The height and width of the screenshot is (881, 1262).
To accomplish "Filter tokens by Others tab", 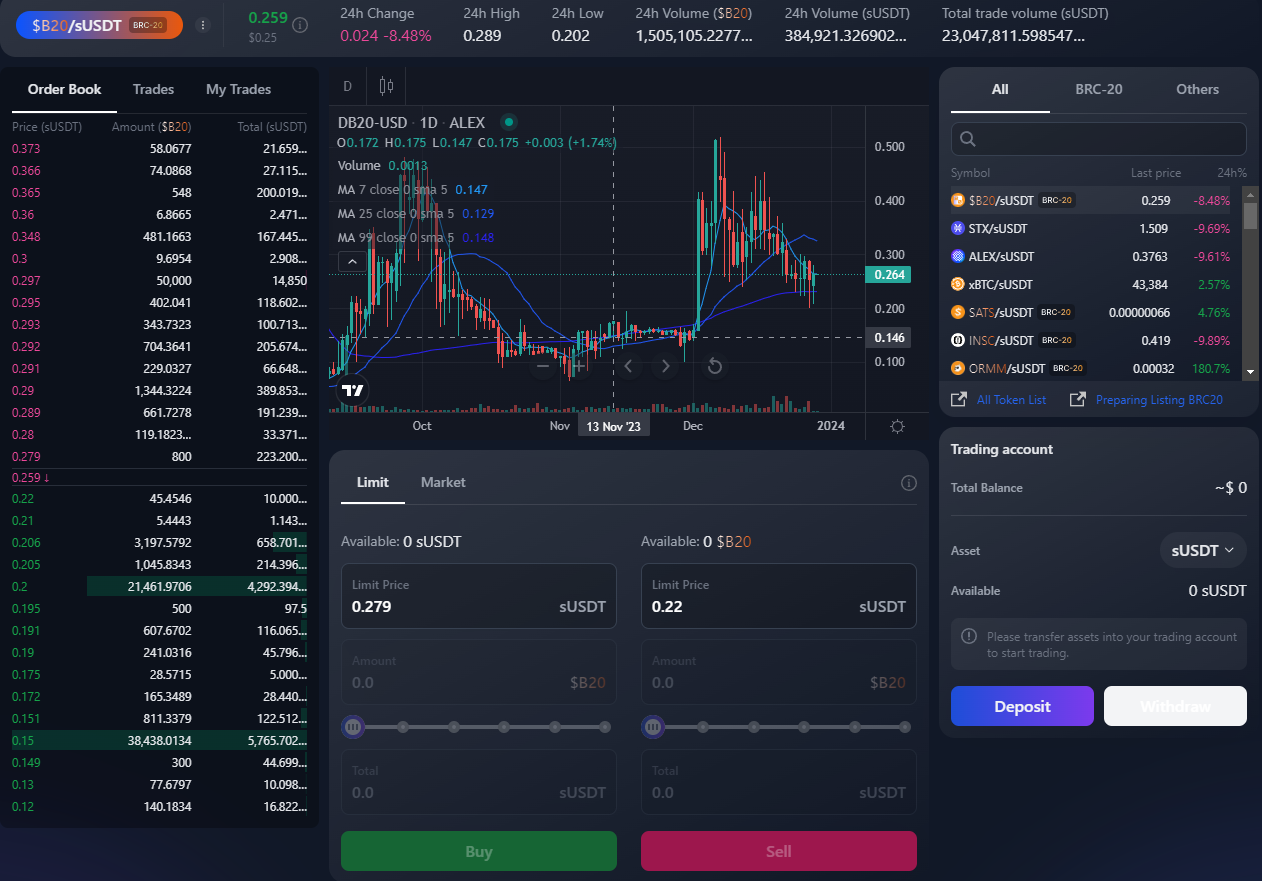I will click(1197, 89).
